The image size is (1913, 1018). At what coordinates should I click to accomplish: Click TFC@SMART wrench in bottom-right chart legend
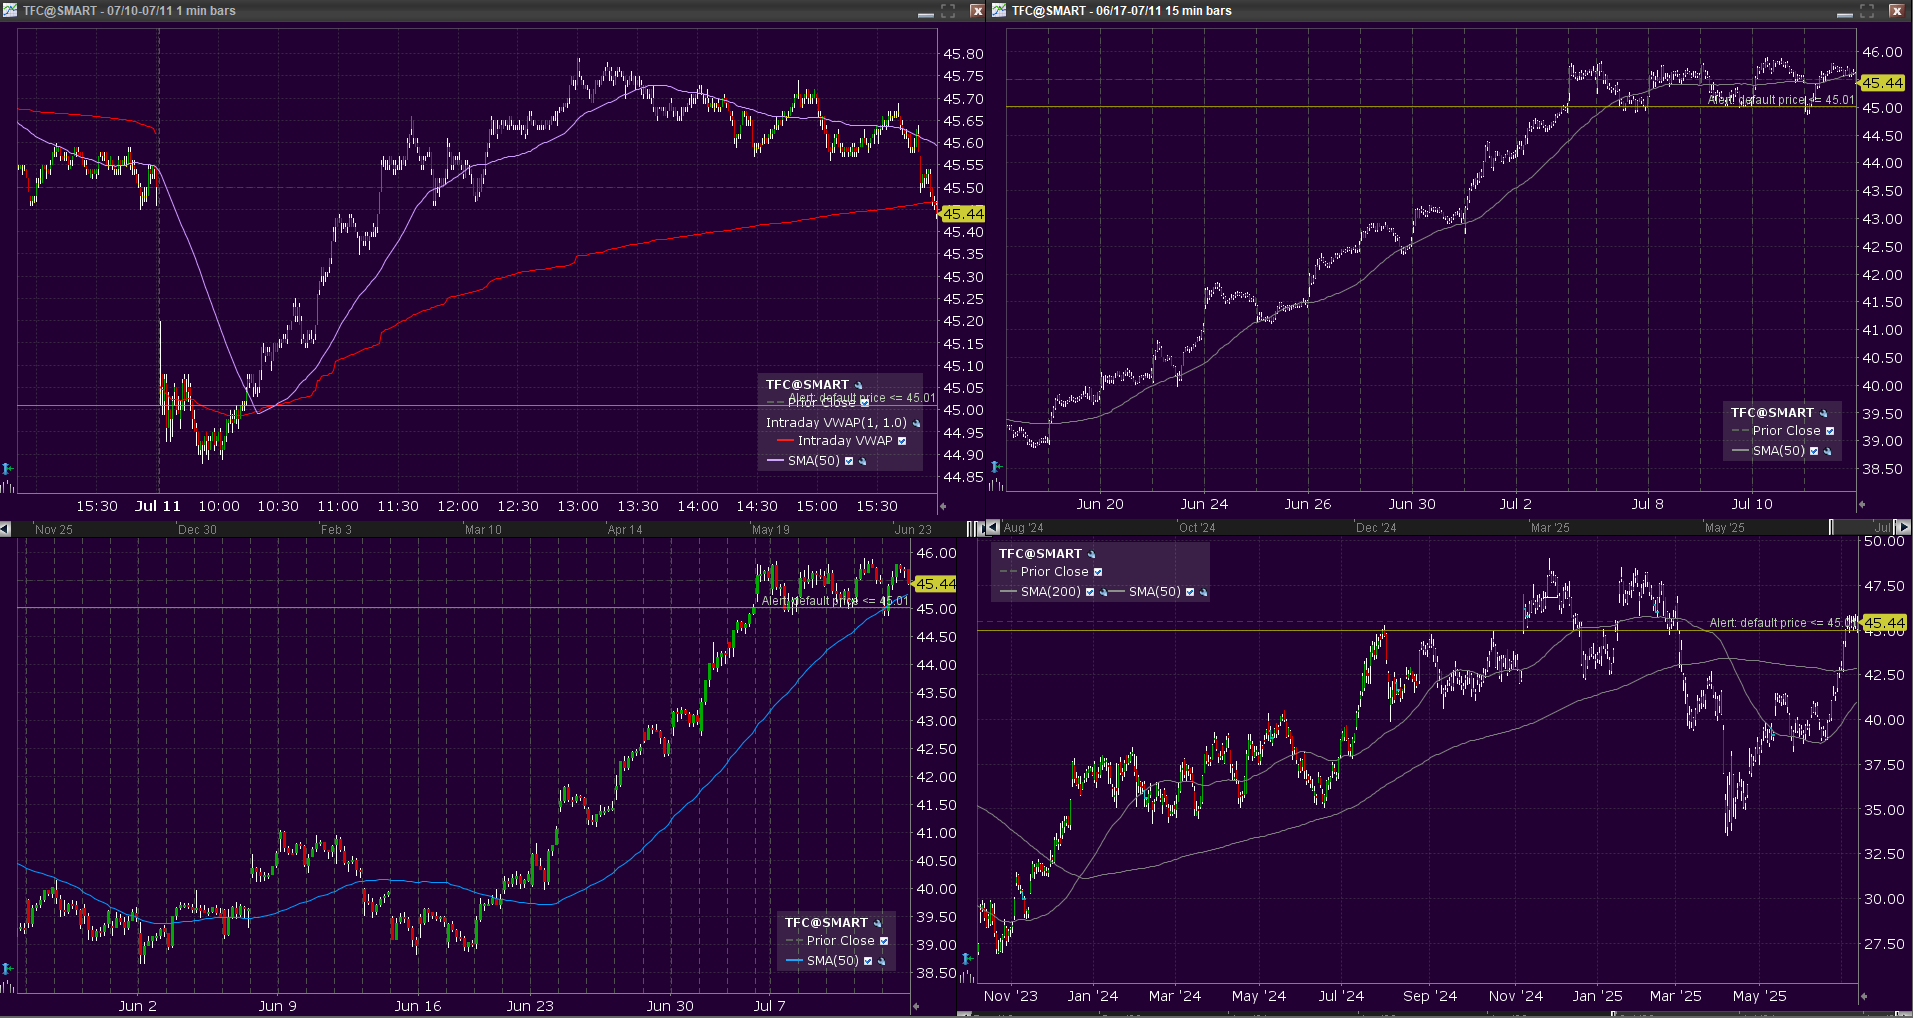(x=1092, y=555)
